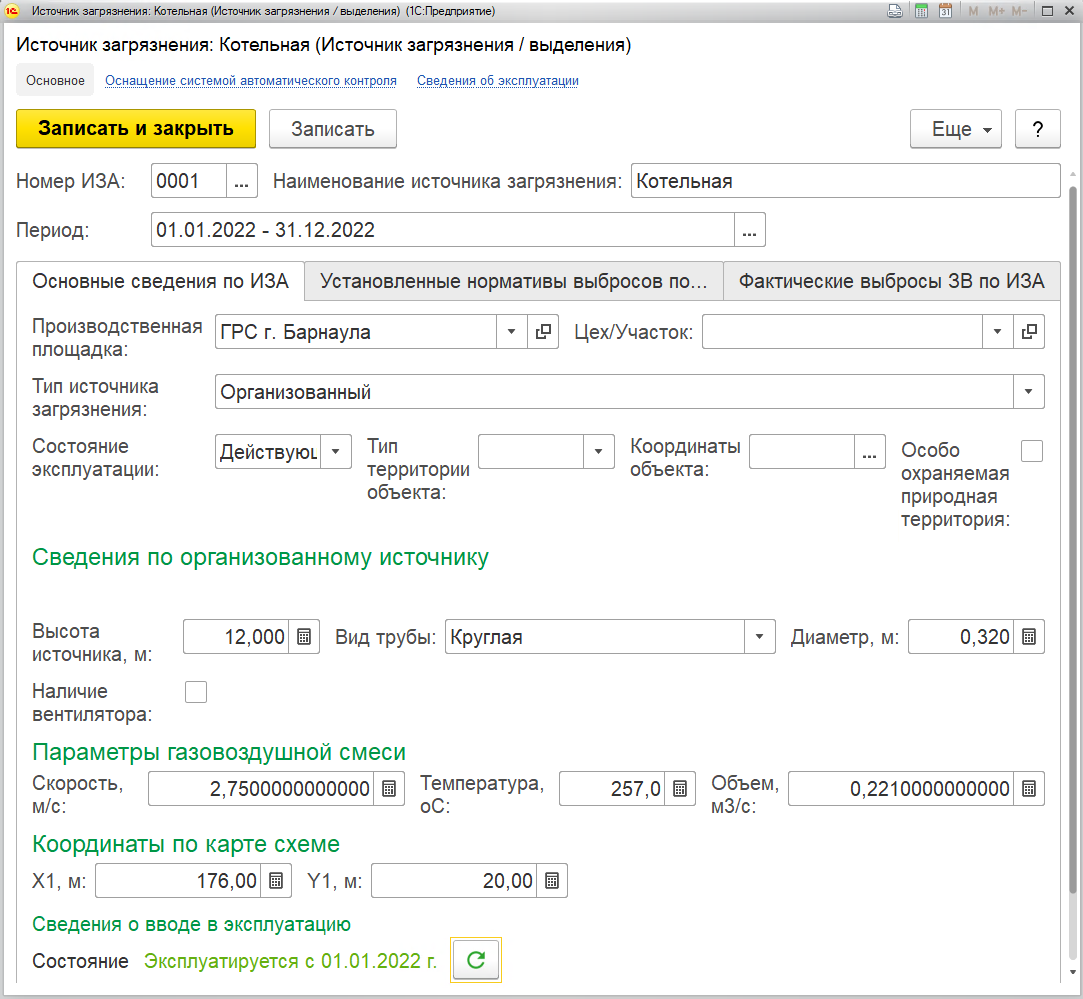Click the Y1 coordinate field

454,880
